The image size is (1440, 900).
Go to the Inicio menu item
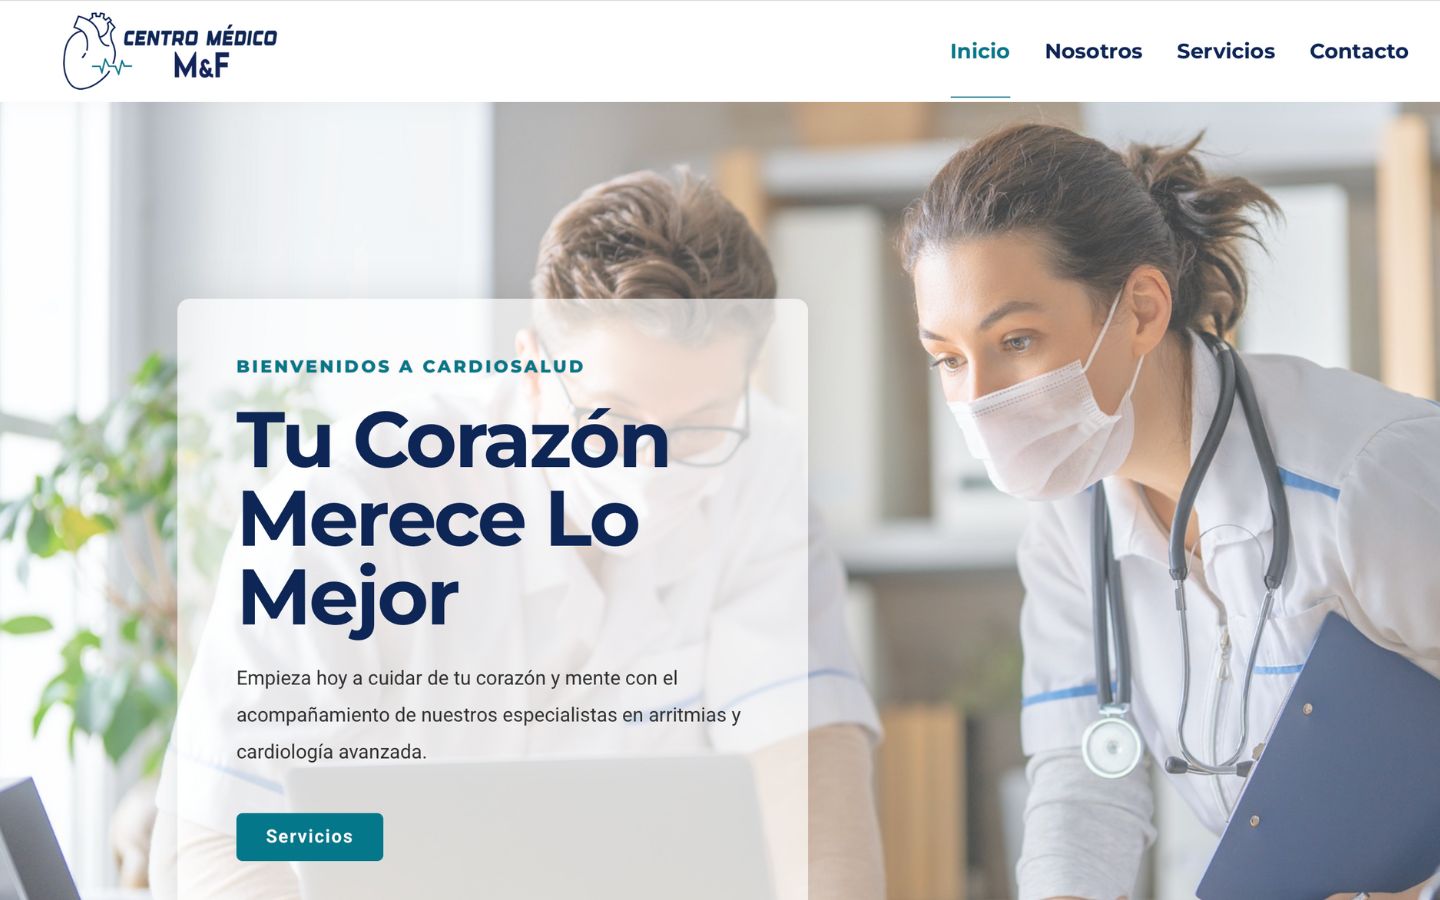point(979,51)
